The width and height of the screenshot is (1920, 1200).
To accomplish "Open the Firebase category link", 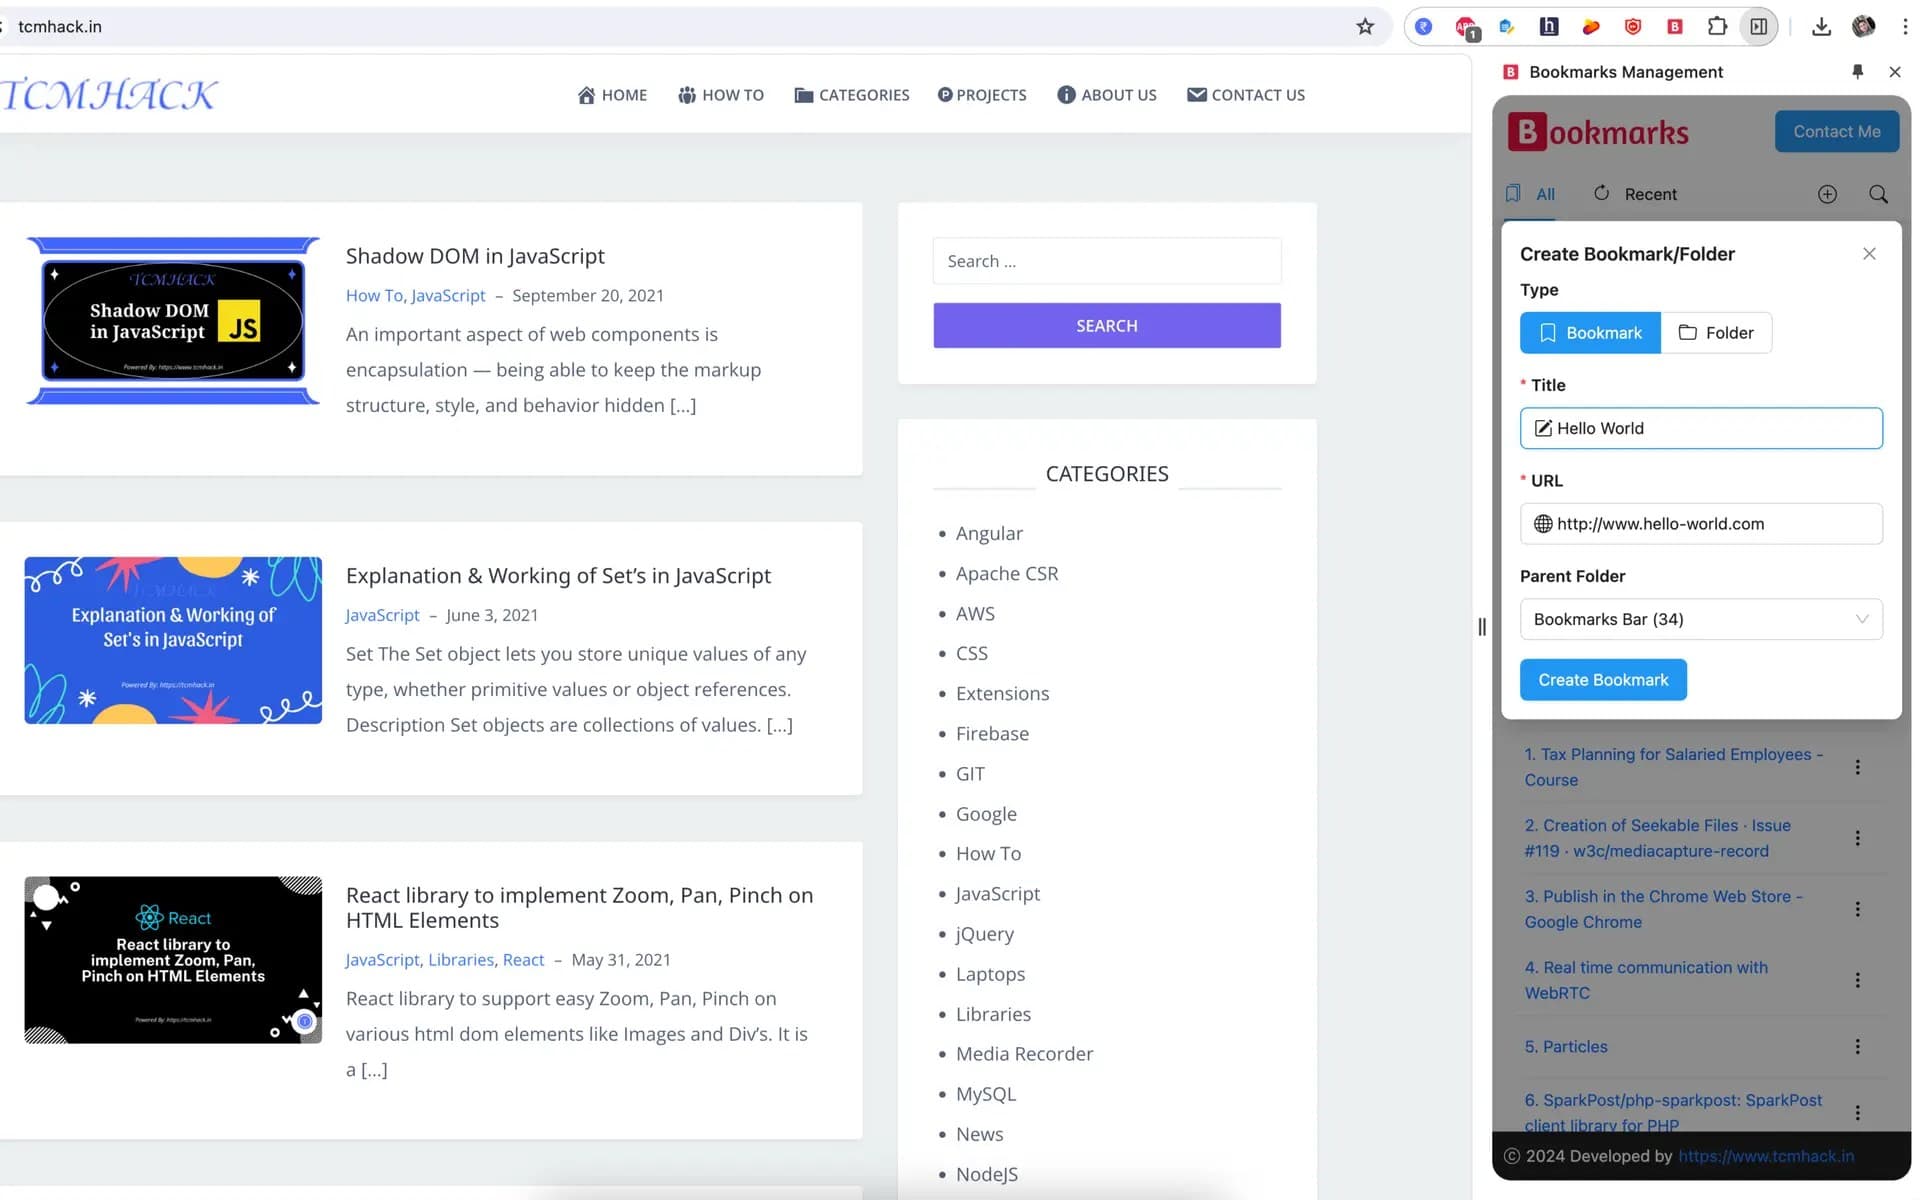I will point(992,734).
